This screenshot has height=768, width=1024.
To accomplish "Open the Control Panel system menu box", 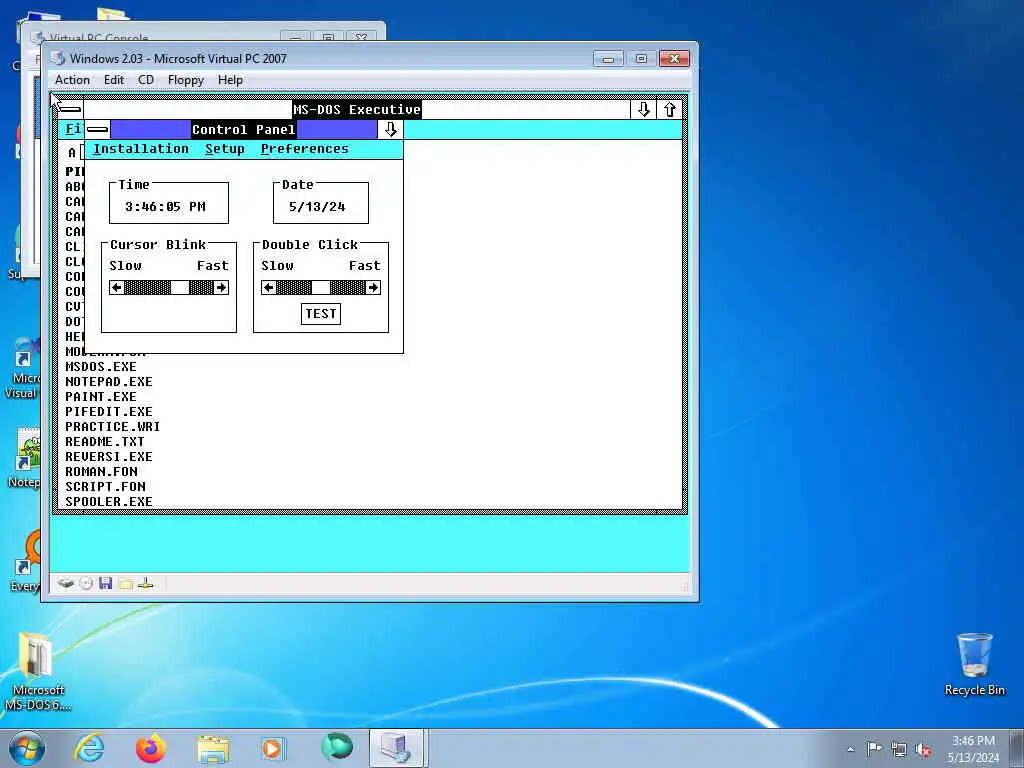I will coord(97,129).
